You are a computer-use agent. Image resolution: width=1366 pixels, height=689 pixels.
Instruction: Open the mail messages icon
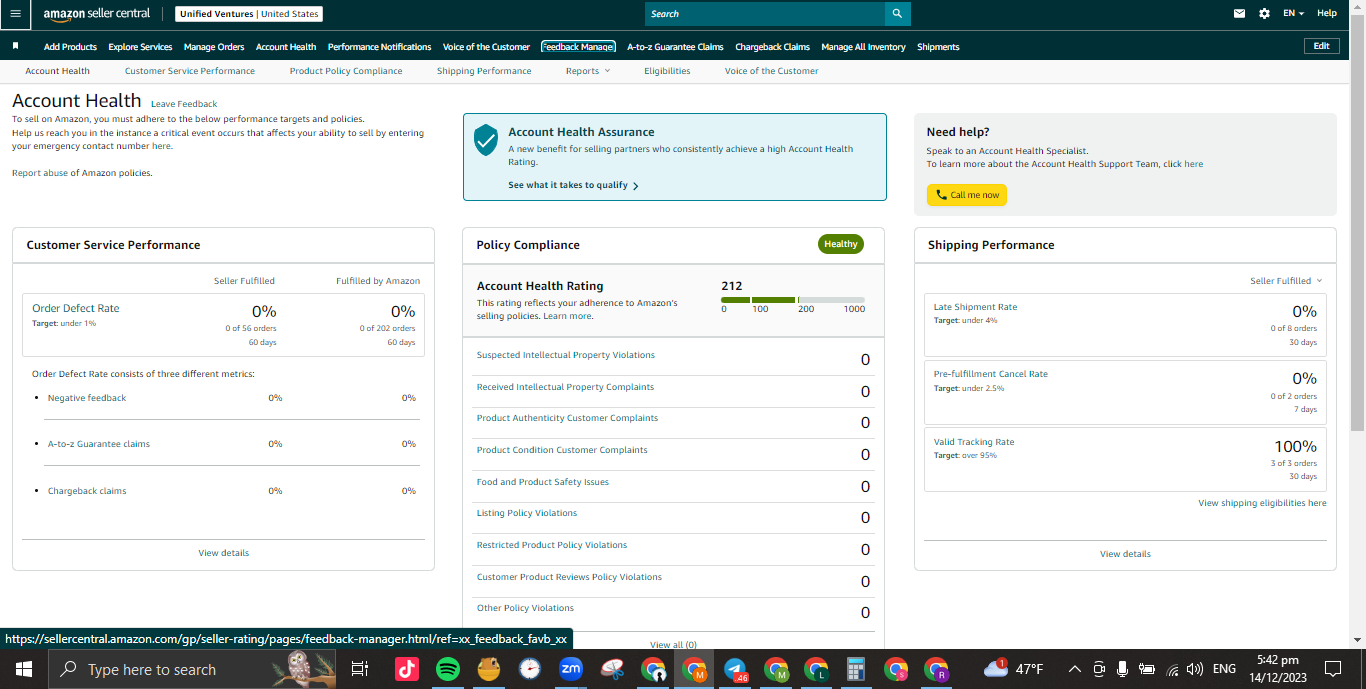coord(1240,14)
